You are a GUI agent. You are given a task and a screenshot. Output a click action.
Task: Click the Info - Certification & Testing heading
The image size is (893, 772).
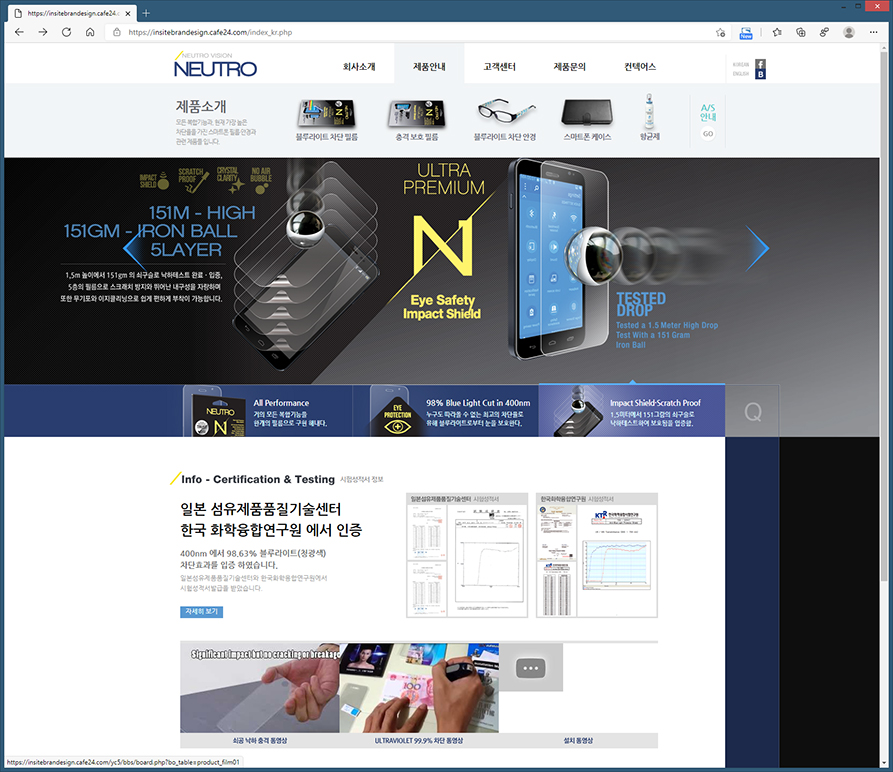pos(258,479)
